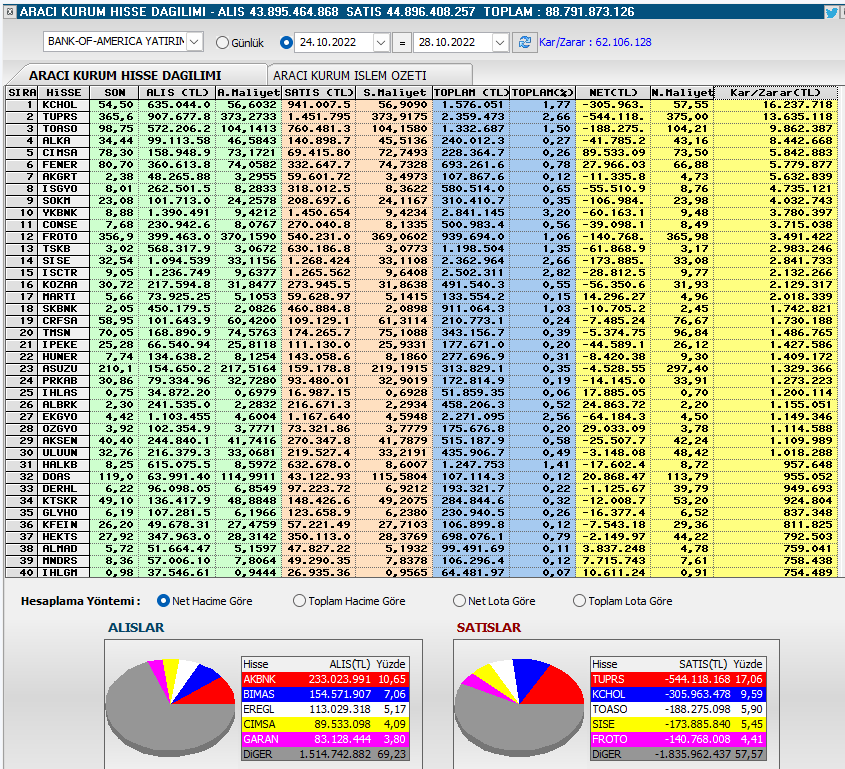The height and width of the screenshot is (769, 845).
Task: Sort by HiSSE column header
Action: point(64,93)
